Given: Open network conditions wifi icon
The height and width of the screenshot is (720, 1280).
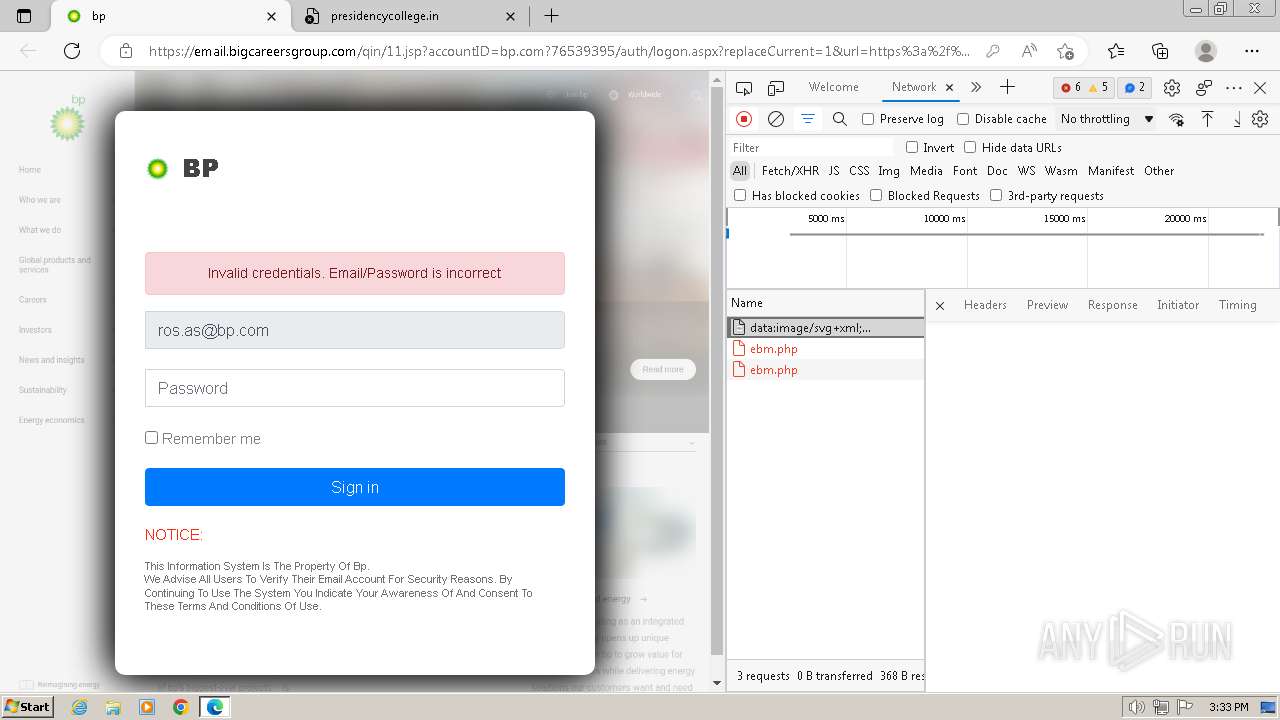Looking at the screenshot, I should (1176, 119).
